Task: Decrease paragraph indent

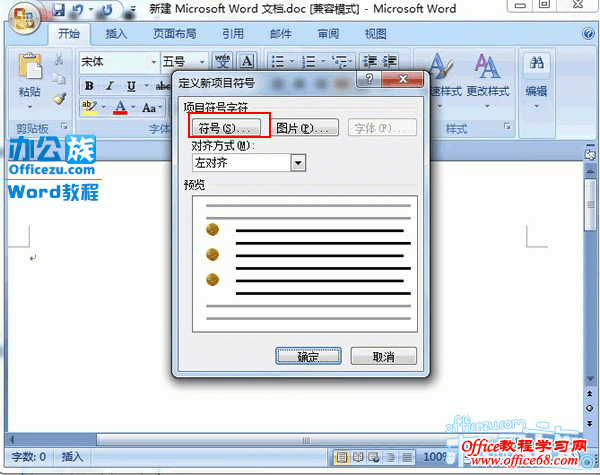Action: click(x=370, y=61)
